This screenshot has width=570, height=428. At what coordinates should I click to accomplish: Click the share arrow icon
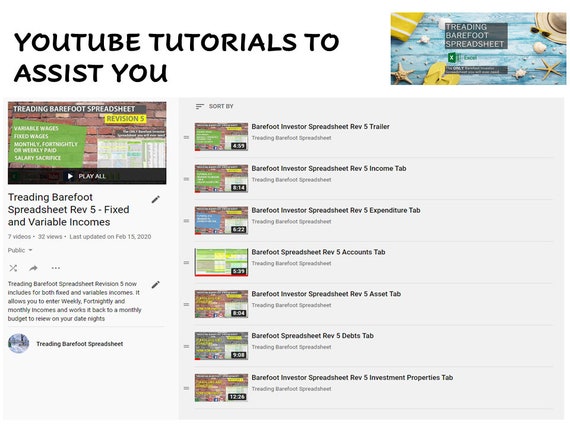pos(33,268)
